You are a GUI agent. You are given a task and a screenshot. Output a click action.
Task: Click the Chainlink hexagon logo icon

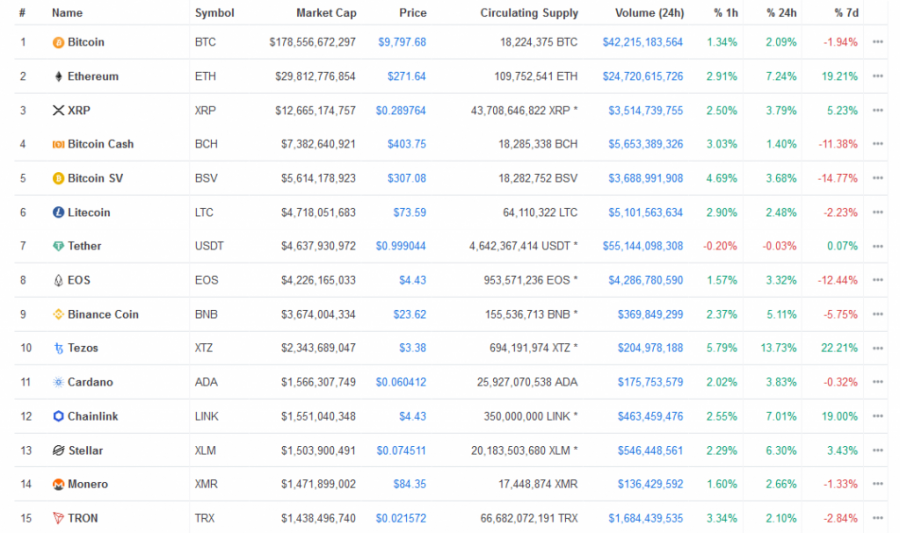(x=58, y=417)
